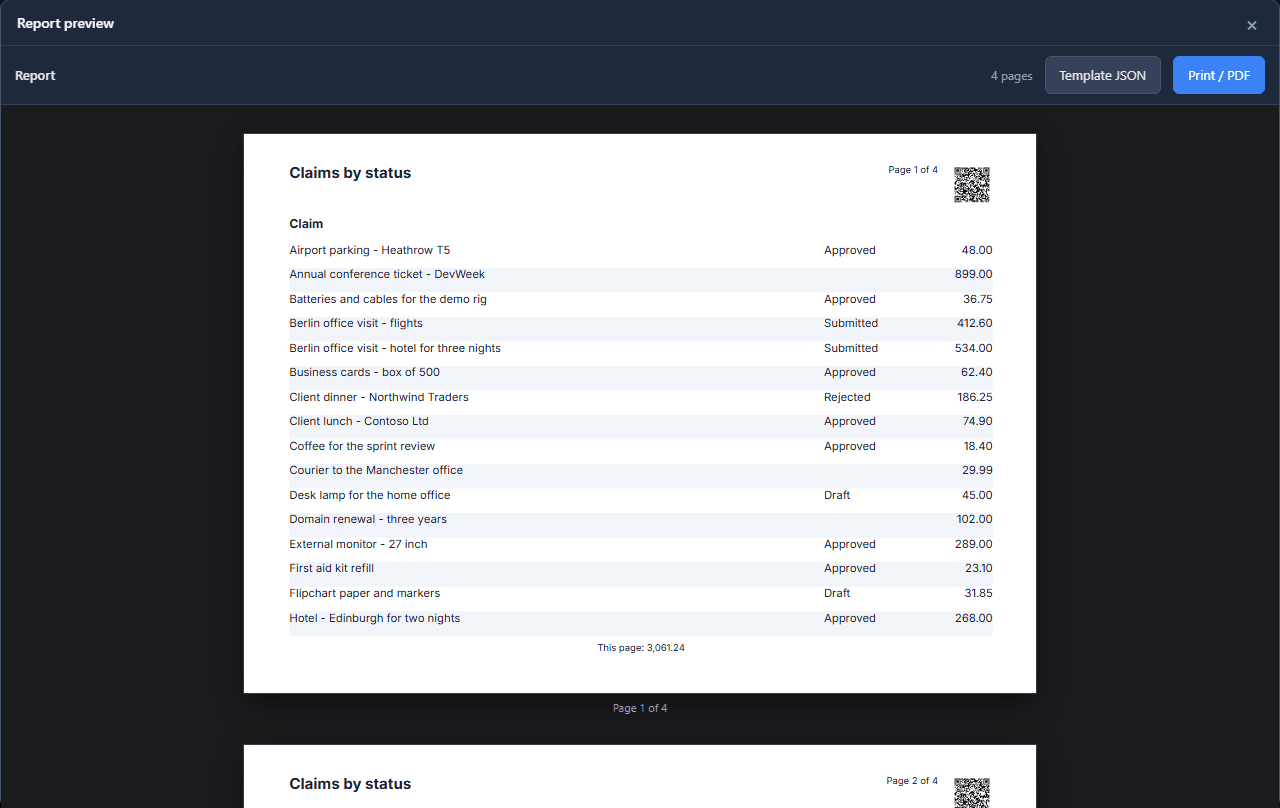Click 'Client dinner - Northwind Traders' claim
Image resolution: width=1280 pixels, height=808 pixels.
point(379,397)
